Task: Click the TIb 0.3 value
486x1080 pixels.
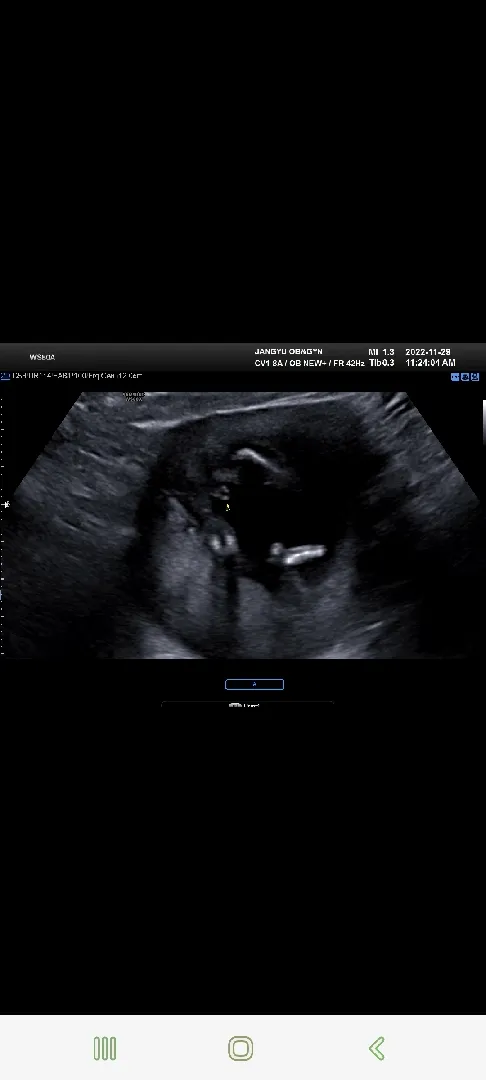Action: point(381,362)
